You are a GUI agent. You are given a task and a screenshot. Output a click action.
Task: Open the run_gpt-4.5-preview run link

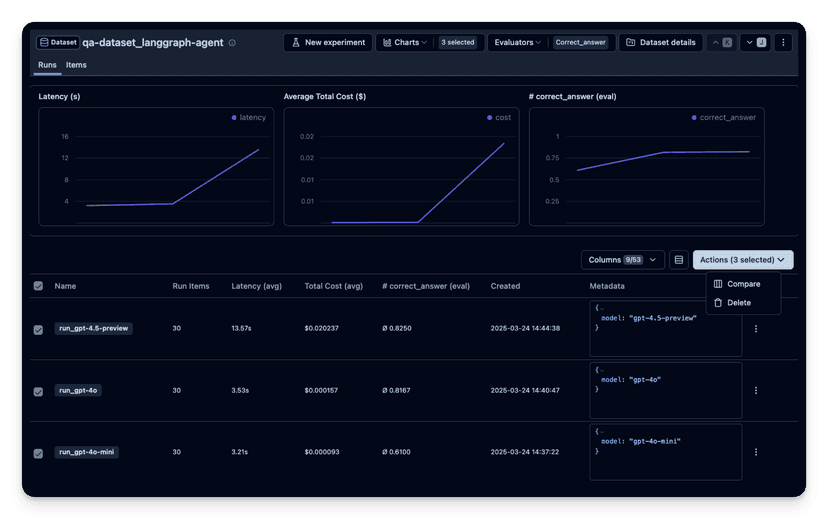pos(93,328)
